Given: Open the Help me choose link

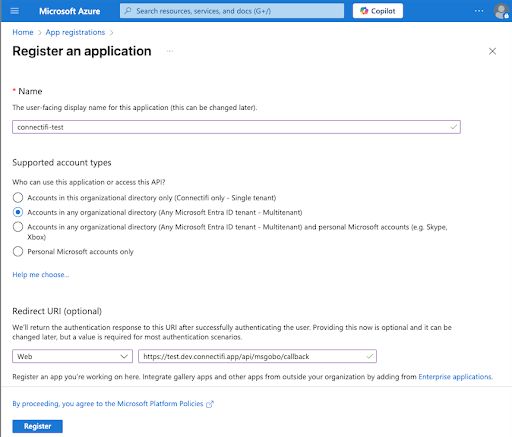Looking at the screenshot, I should tap(41, 275).
